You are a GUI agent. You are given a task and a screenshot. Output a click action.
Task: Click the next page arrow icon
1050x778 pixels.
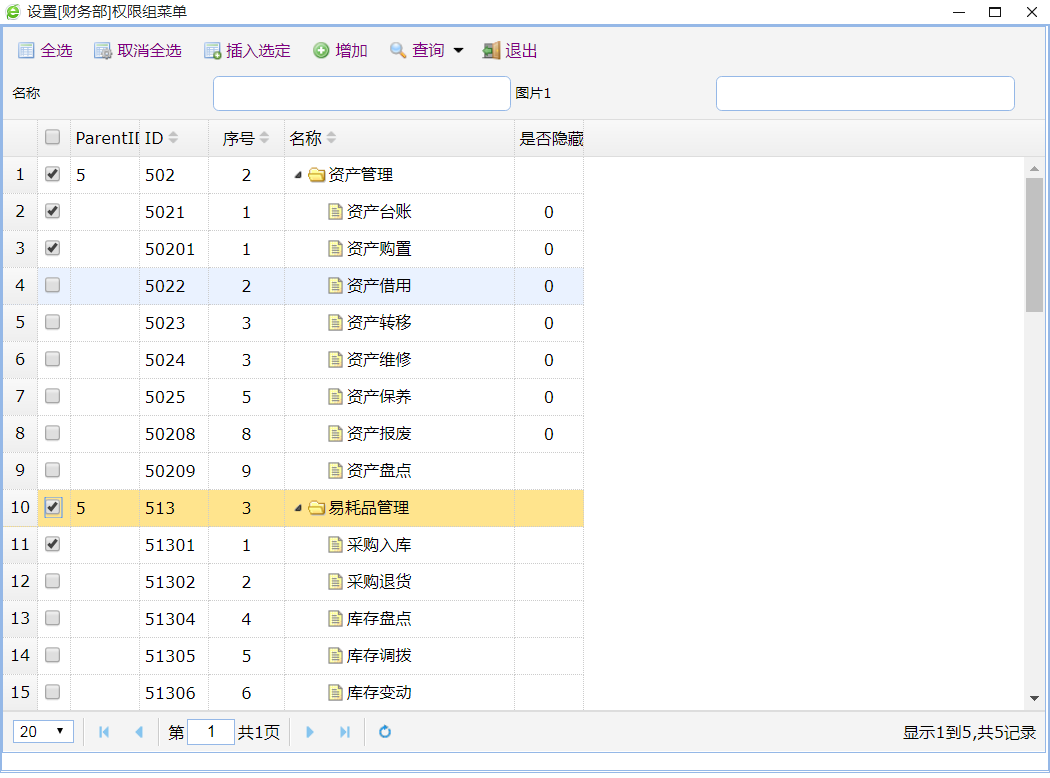click(310, 732)
